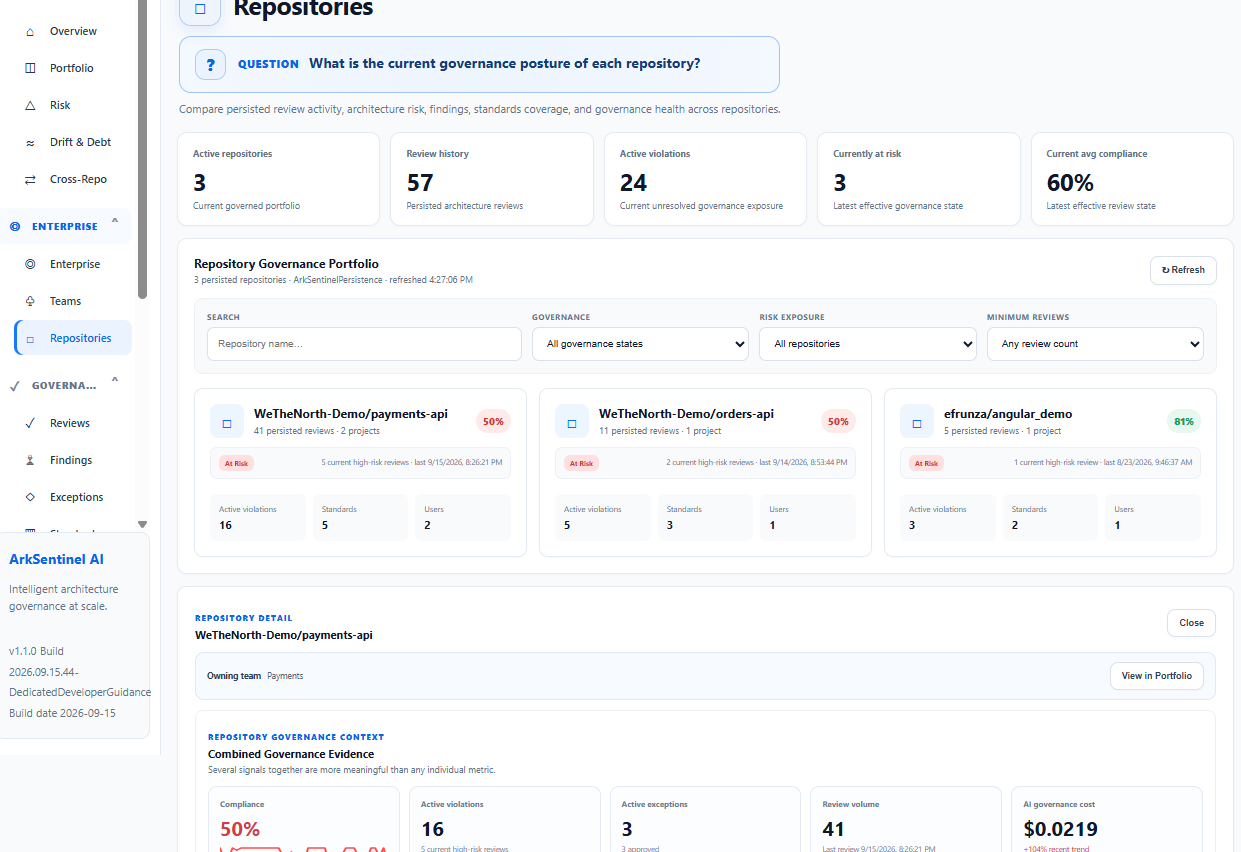Click the ArkSentinel AI brand title
This screenshot has height=852, width=1241.
point(56,560)
